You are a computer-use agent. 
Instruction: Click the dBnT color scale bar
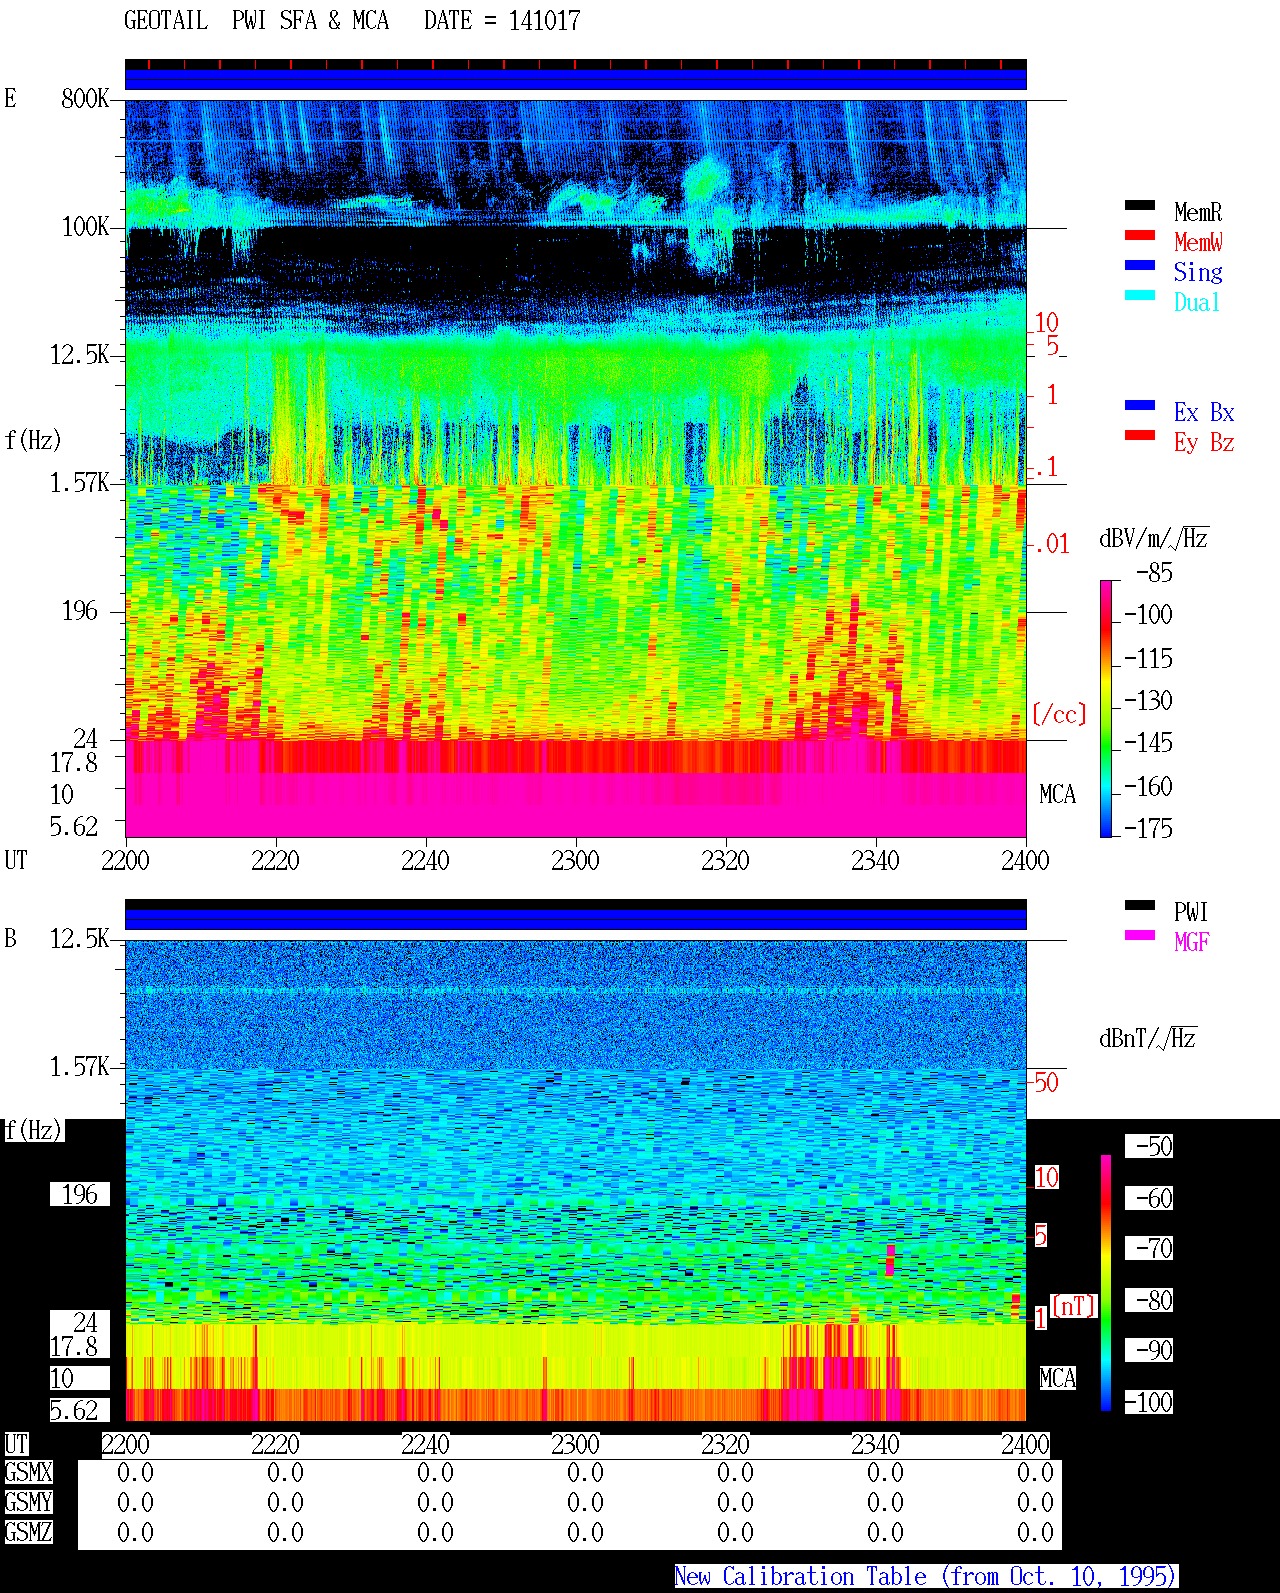click(1106, 1283)
